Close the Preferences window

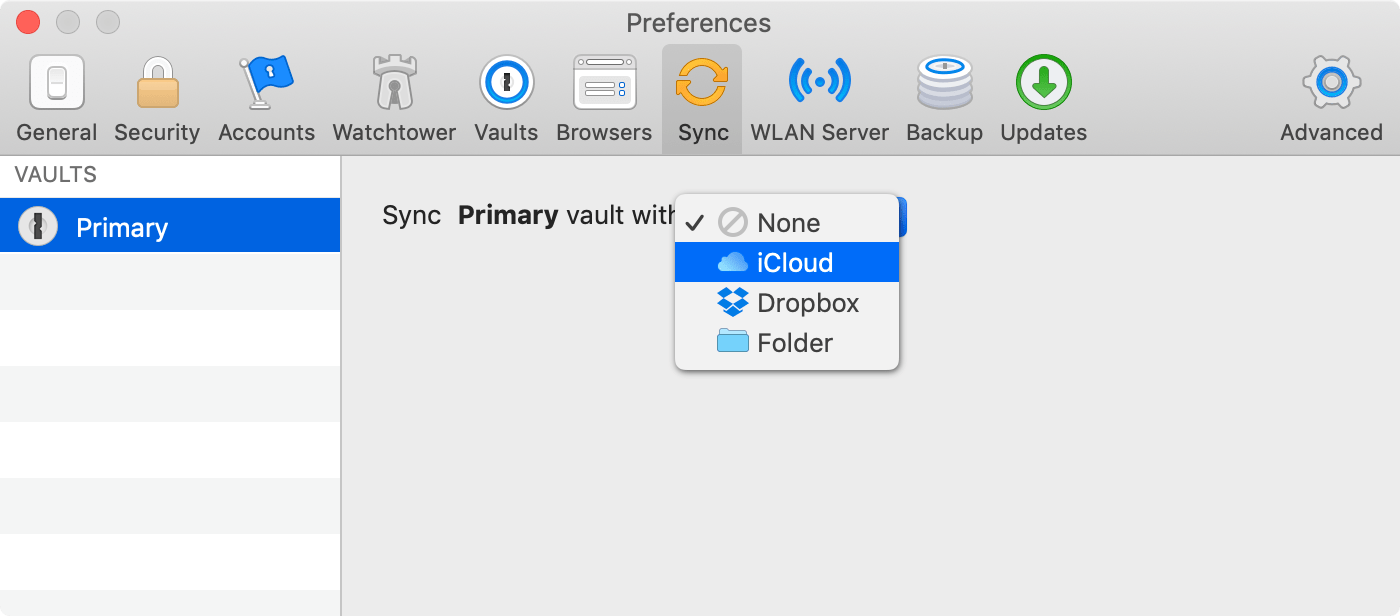tap(27, 21)
